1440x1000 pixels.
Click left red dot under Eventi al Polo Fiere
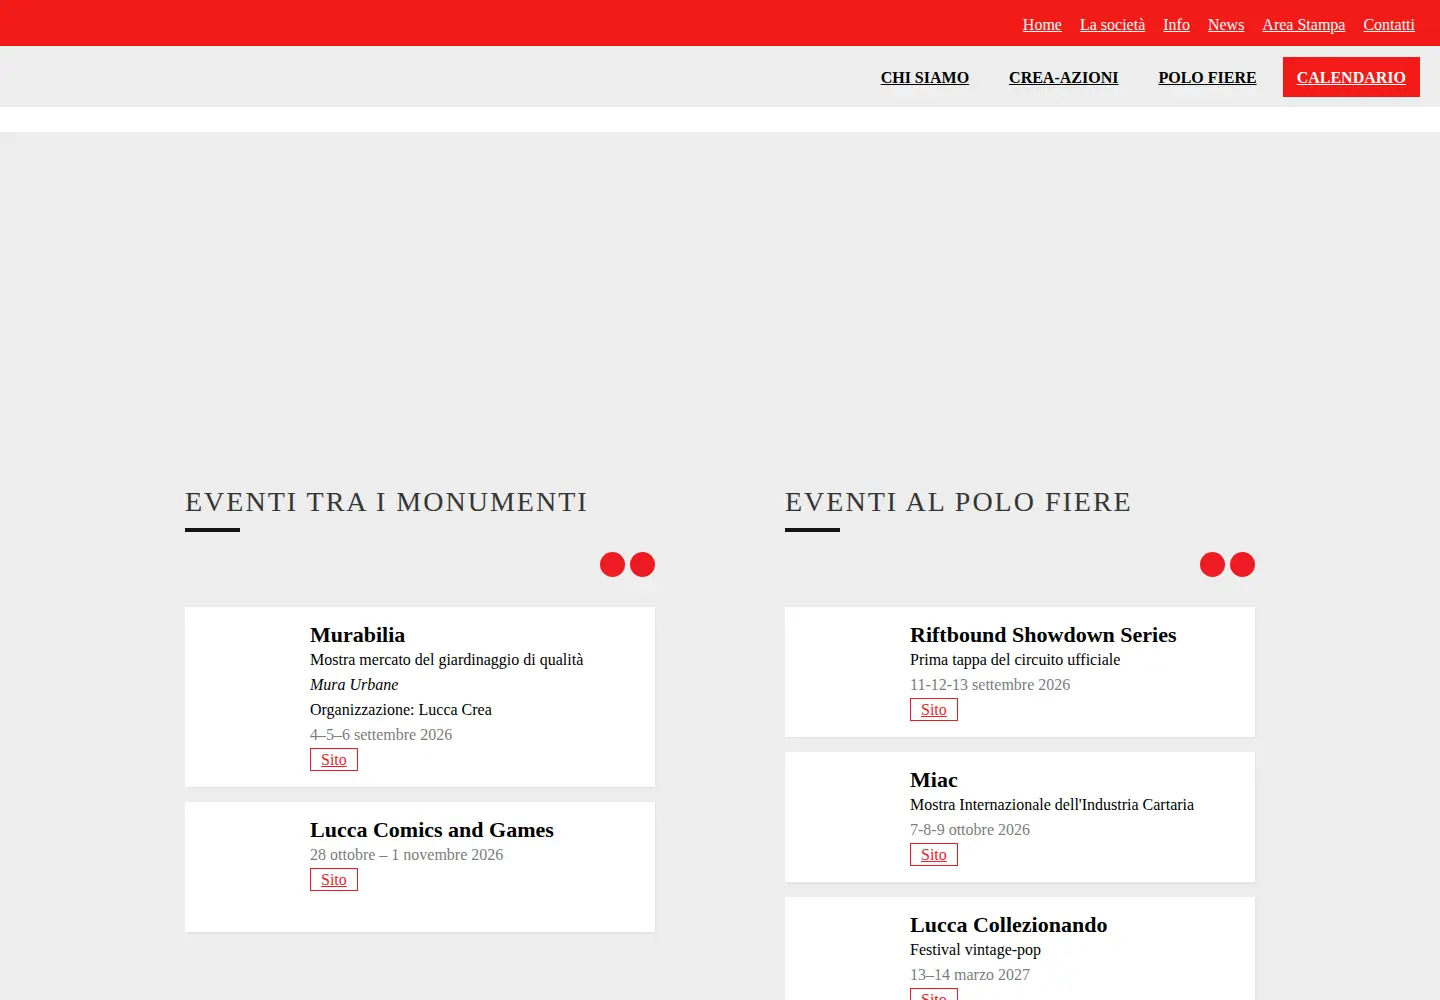tap(1212, 565)
